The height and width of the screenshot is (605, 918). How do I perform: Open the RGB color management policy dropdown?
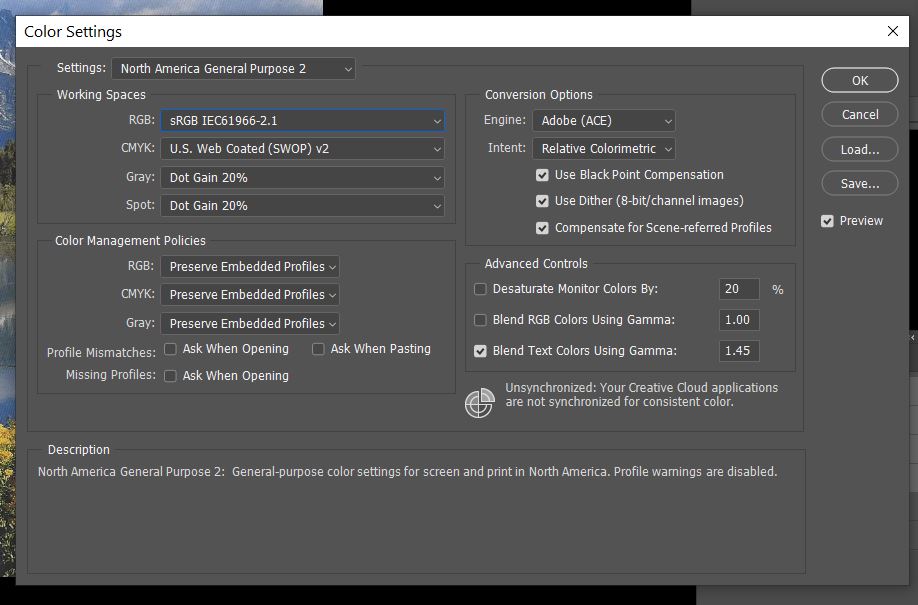click(249, 267)
